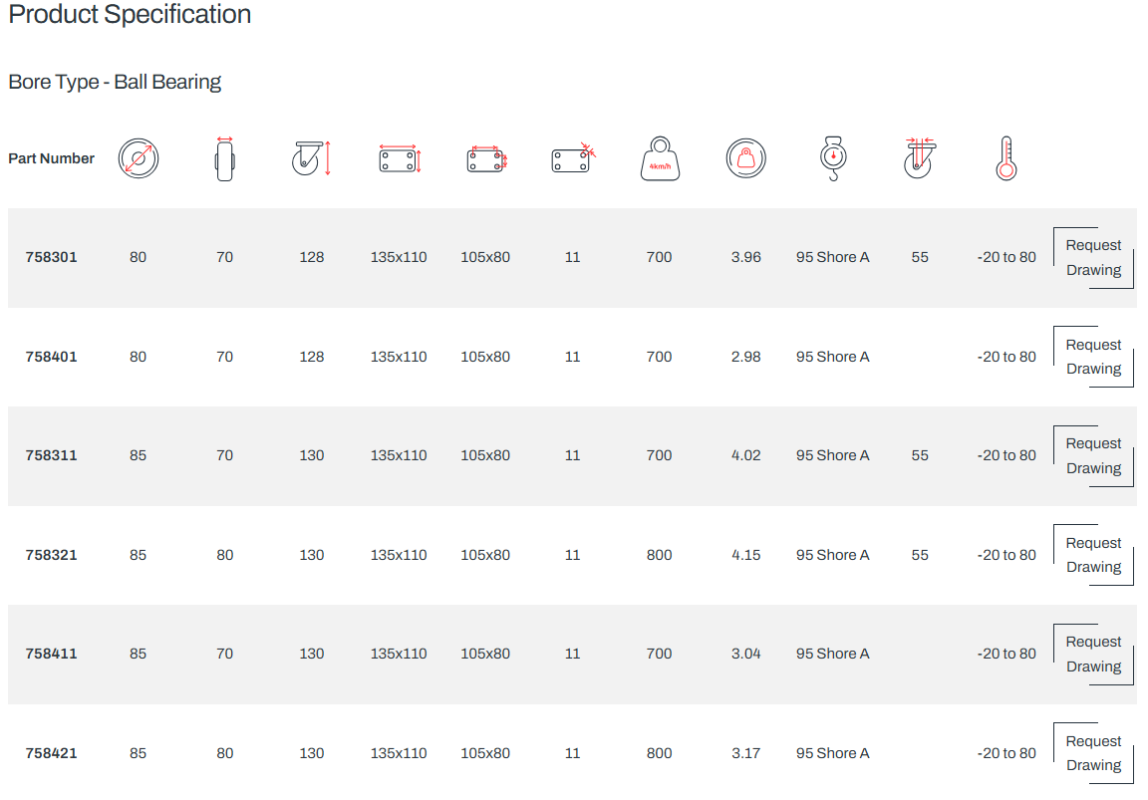Click the Part Number column header

(x=51, y=158)
